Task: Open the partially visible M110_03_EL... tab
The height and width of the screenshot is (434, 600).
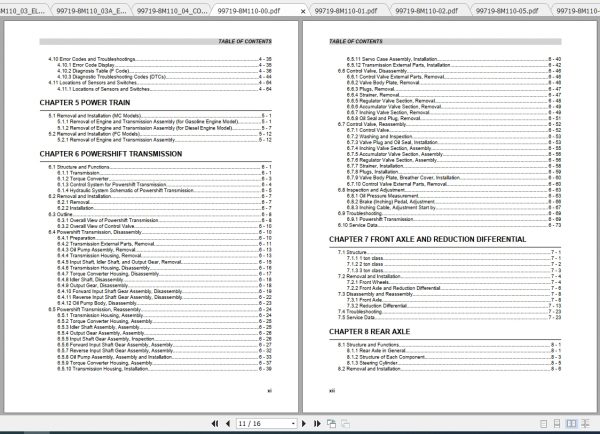Action: coord(22,11)
